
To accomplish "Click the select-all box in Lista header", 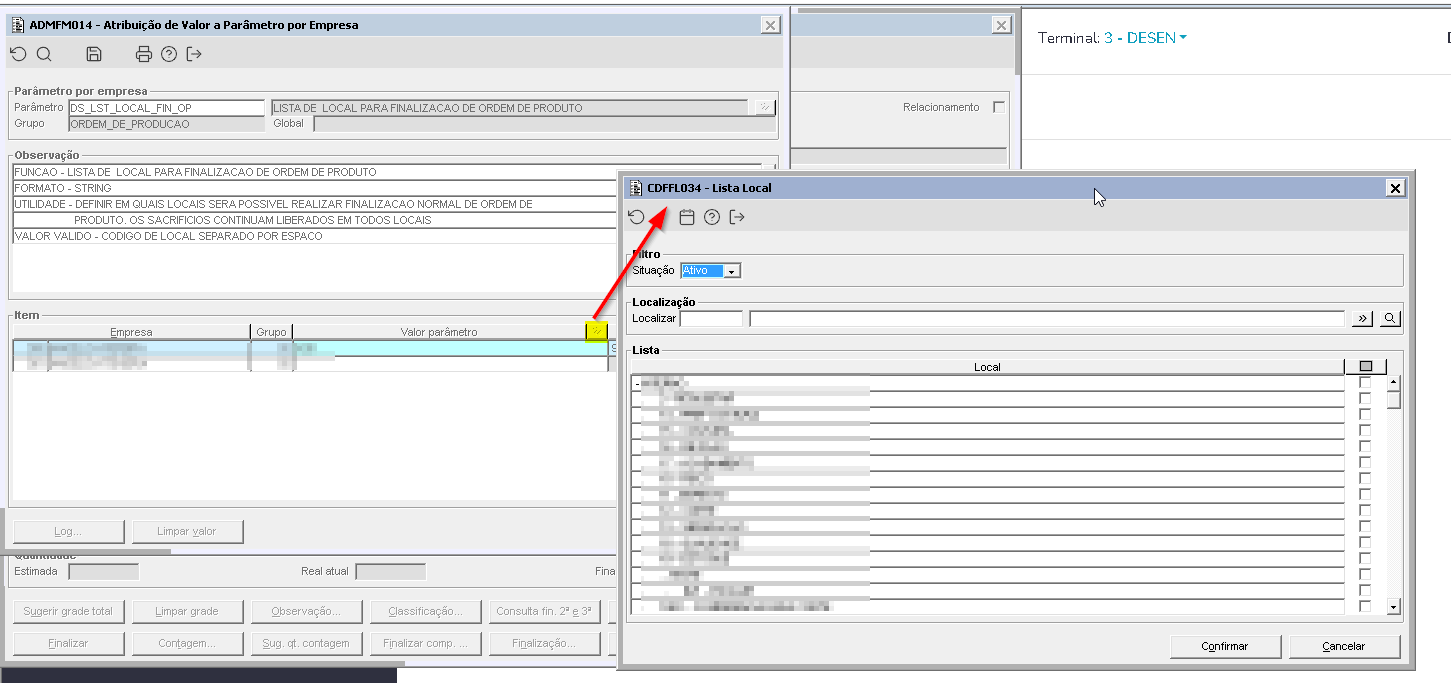I will 1366,367.
